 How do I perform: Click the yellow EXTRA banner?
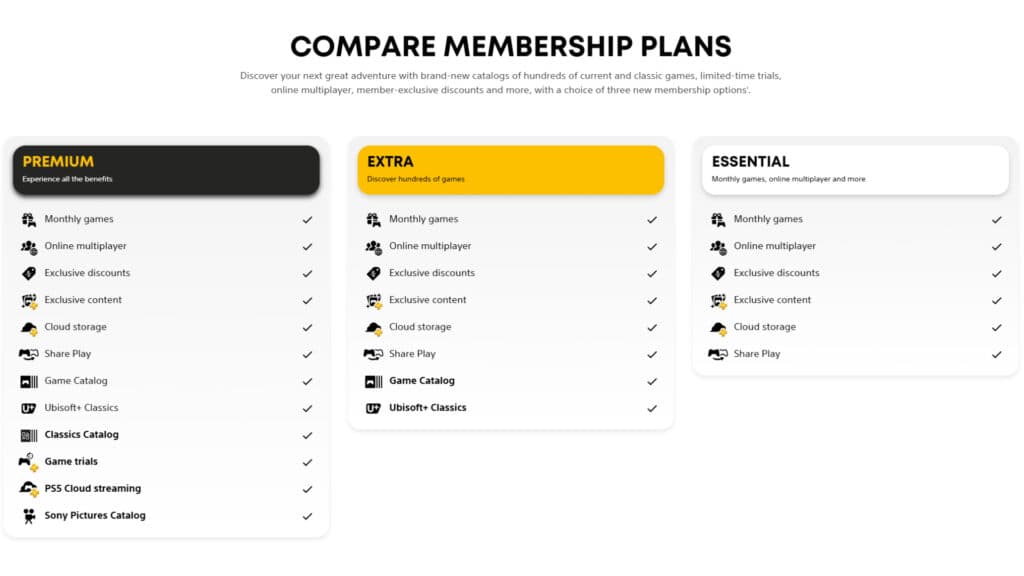pos(511,169)
